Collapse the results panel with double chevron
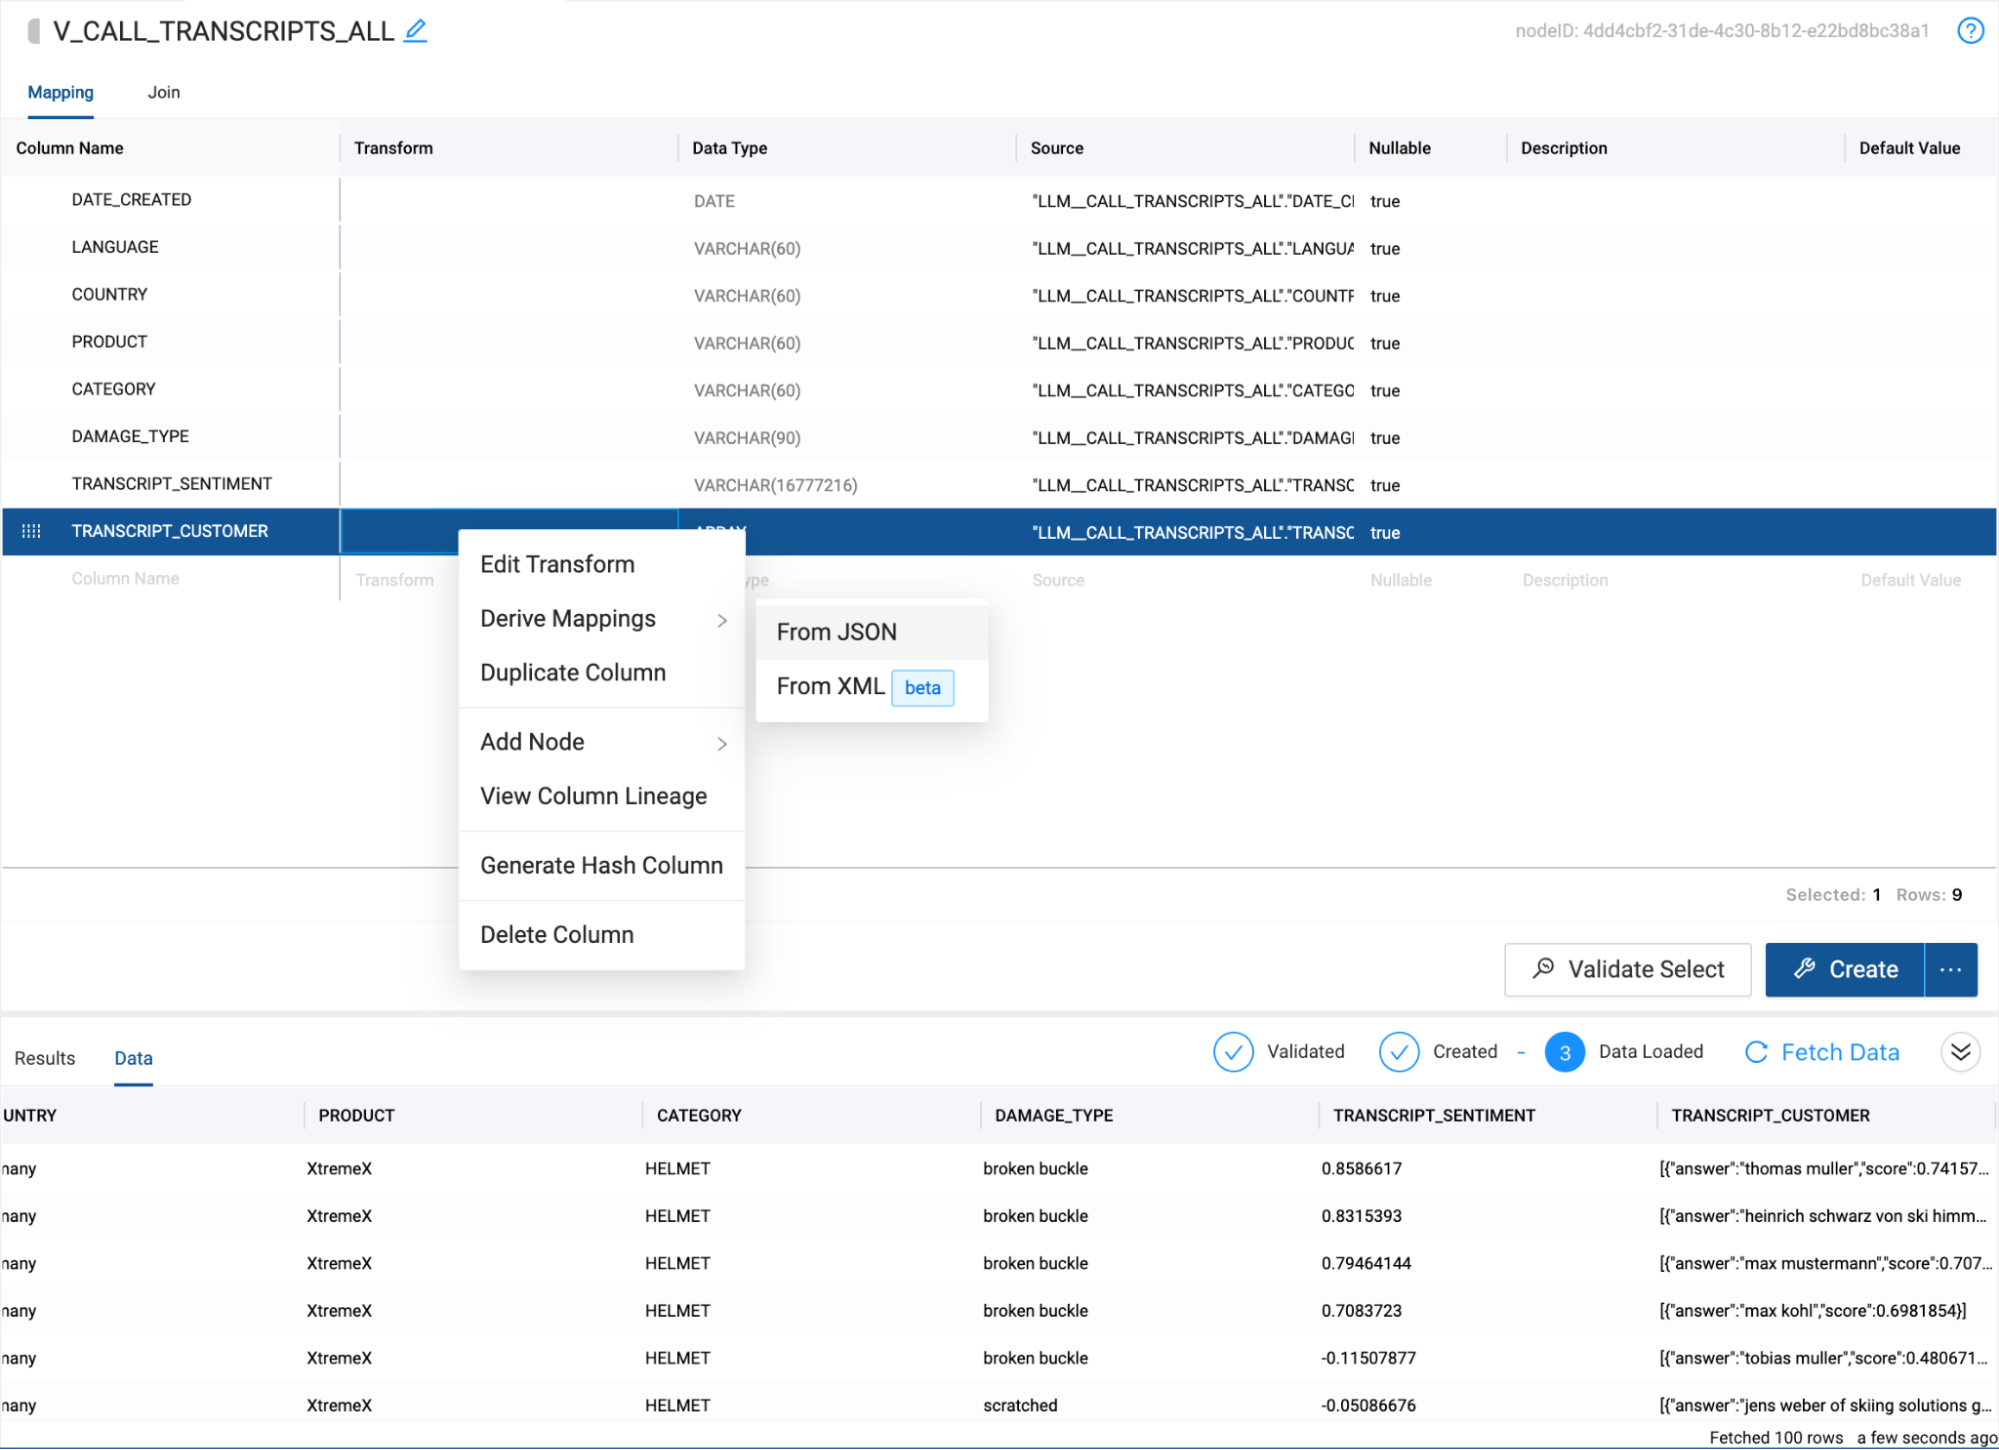 tap(1960, 1052)
